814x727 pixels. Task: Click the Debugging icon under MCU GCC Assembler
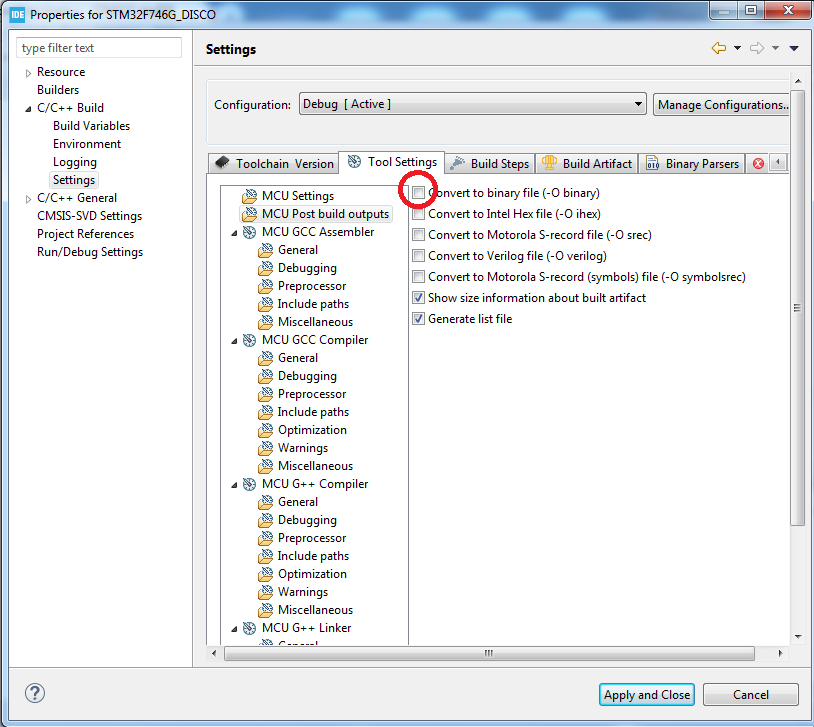(x=266, y=268)
